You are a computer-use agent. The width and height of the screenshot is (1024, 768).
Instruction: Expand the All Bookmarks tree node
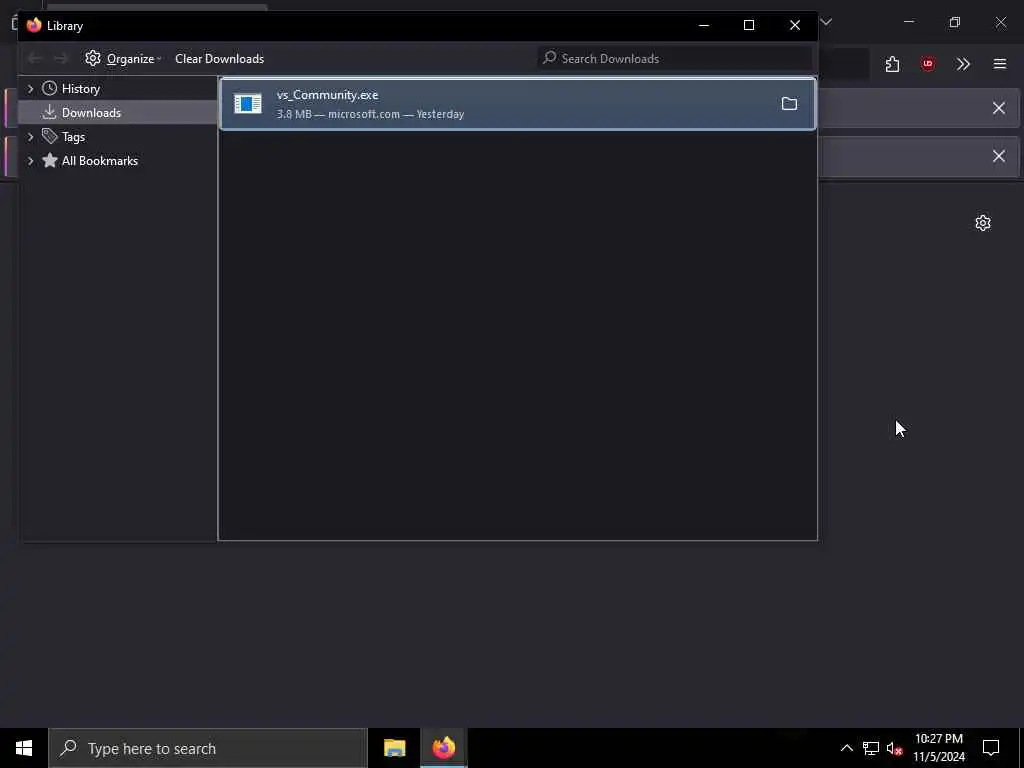(x=30, y=161)
